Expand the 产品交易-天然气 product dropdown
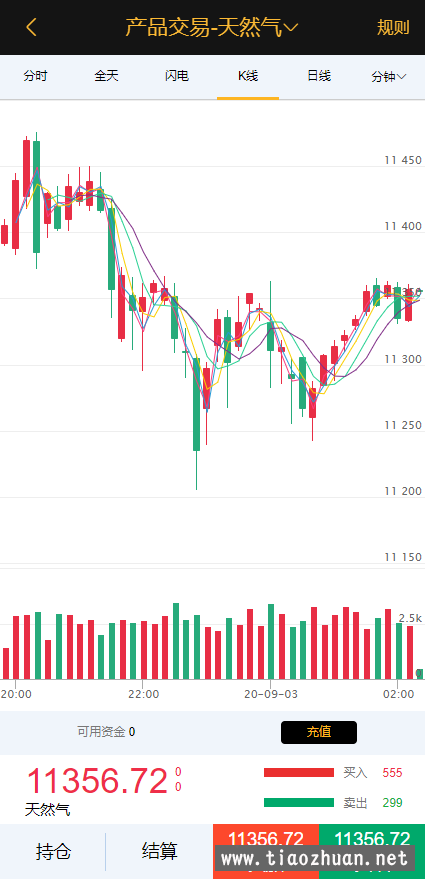The image size is (425, 879). coord(212,27)
